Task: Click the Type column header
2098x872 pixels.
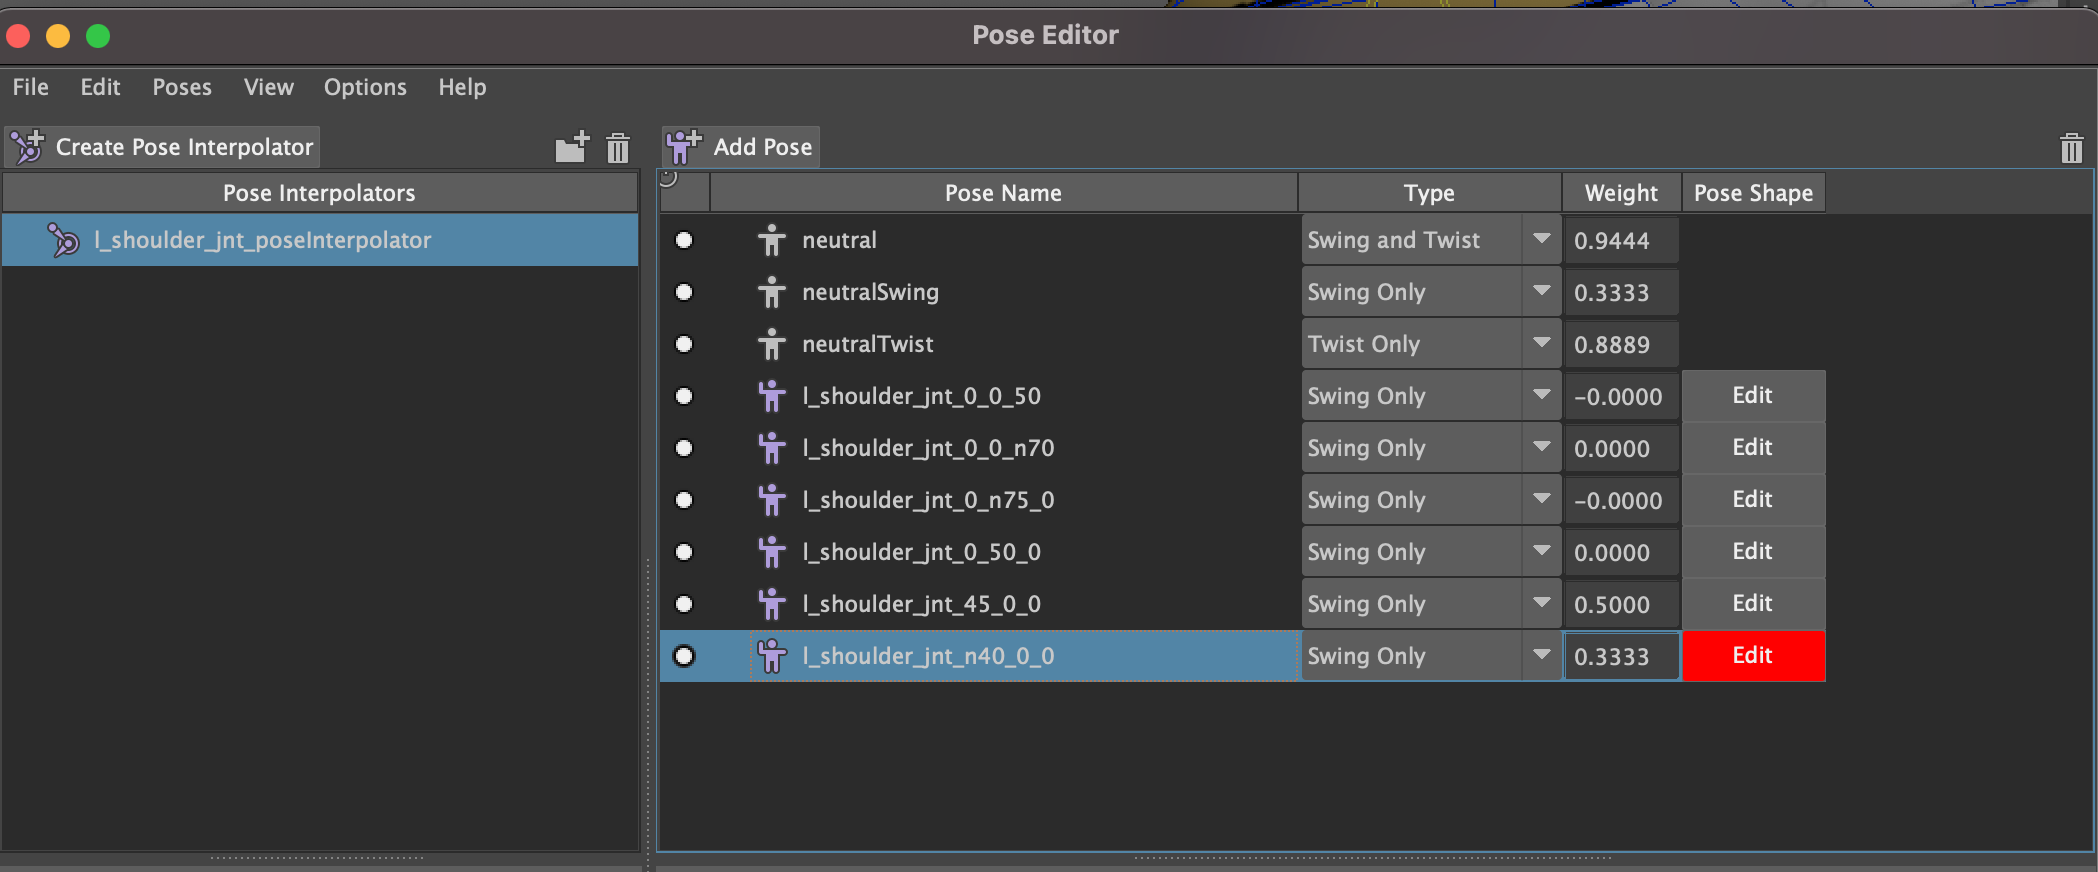Action: (1429, 193)
